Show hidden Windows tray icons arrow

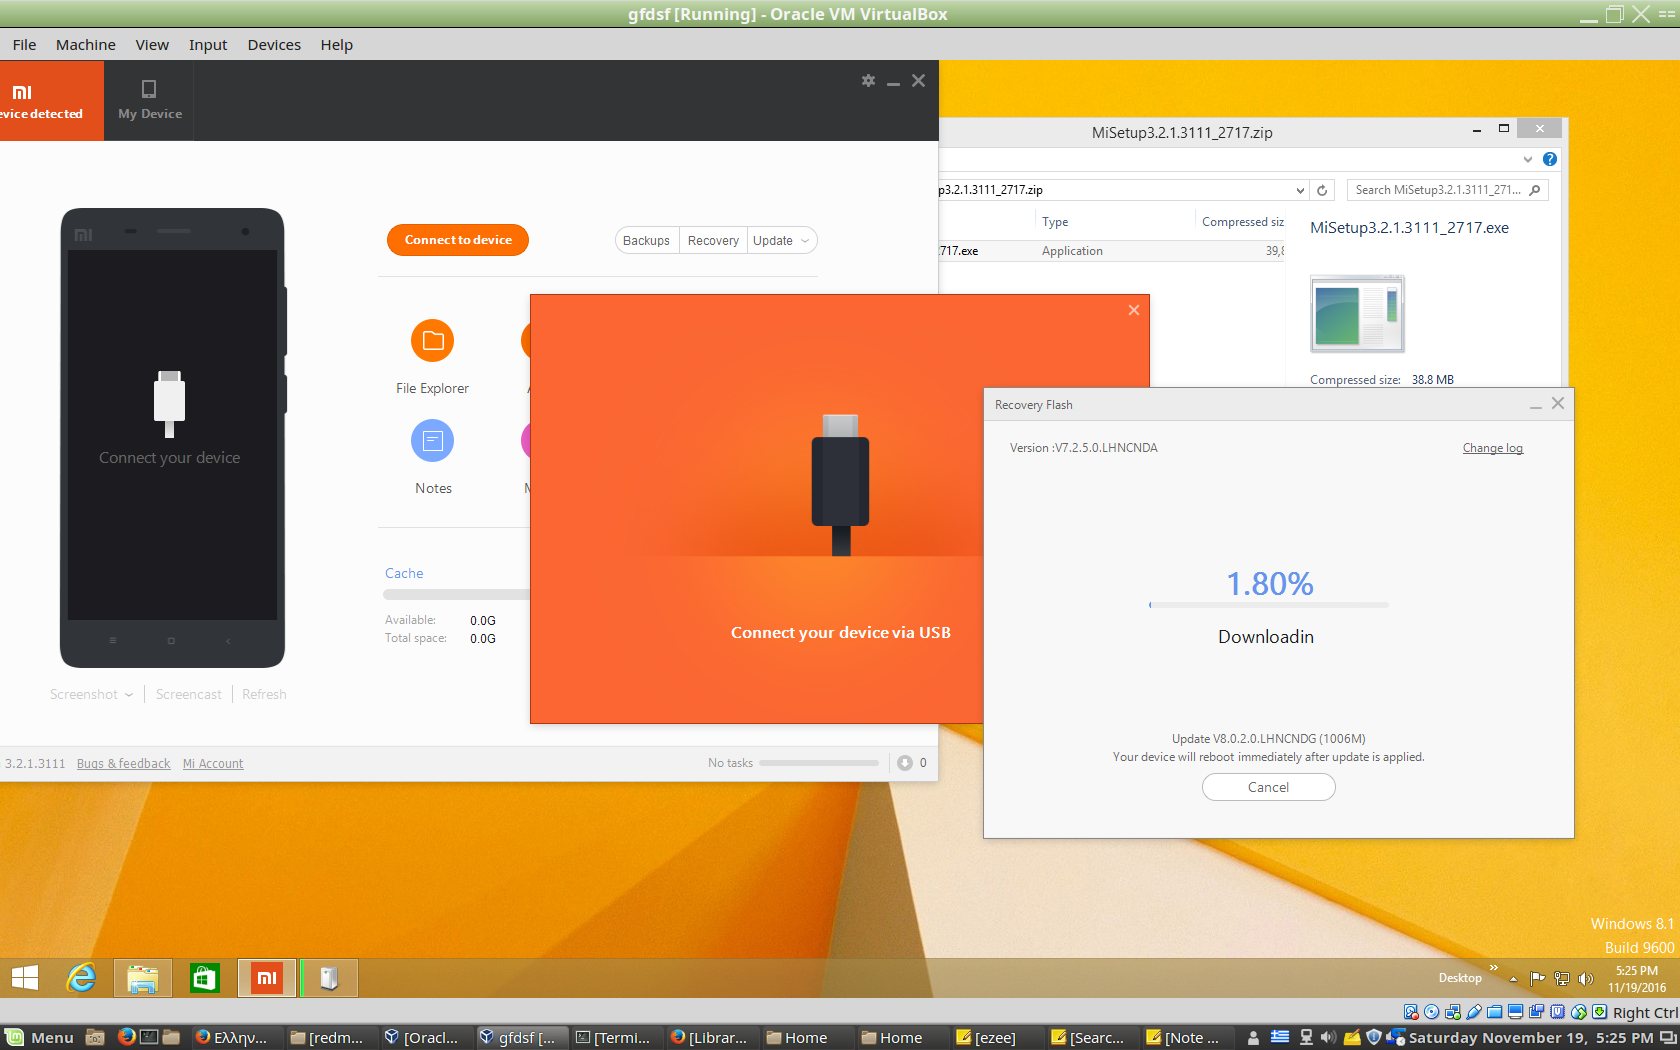(x=1514, y=979)
